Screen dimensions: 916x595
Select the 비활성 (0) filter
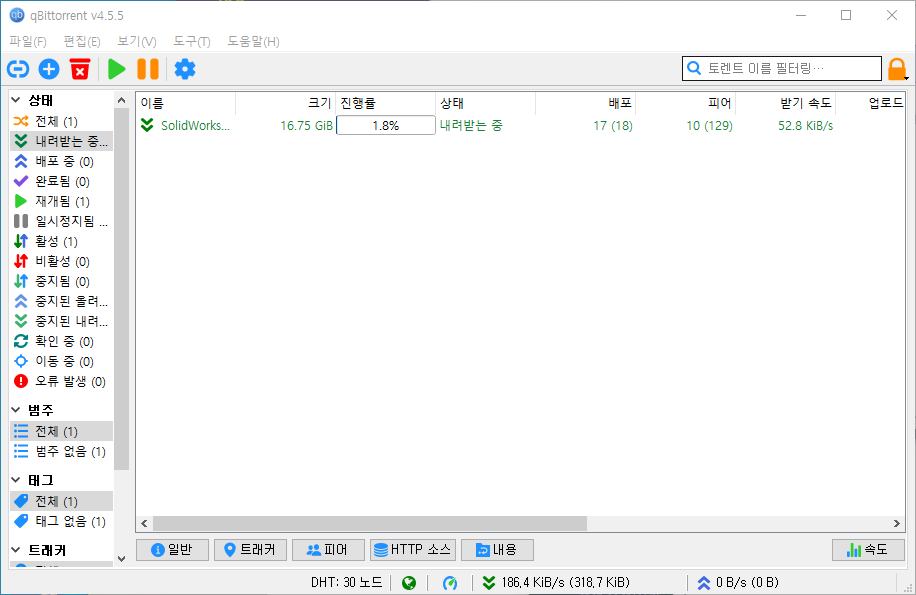(x=61, y=261)
